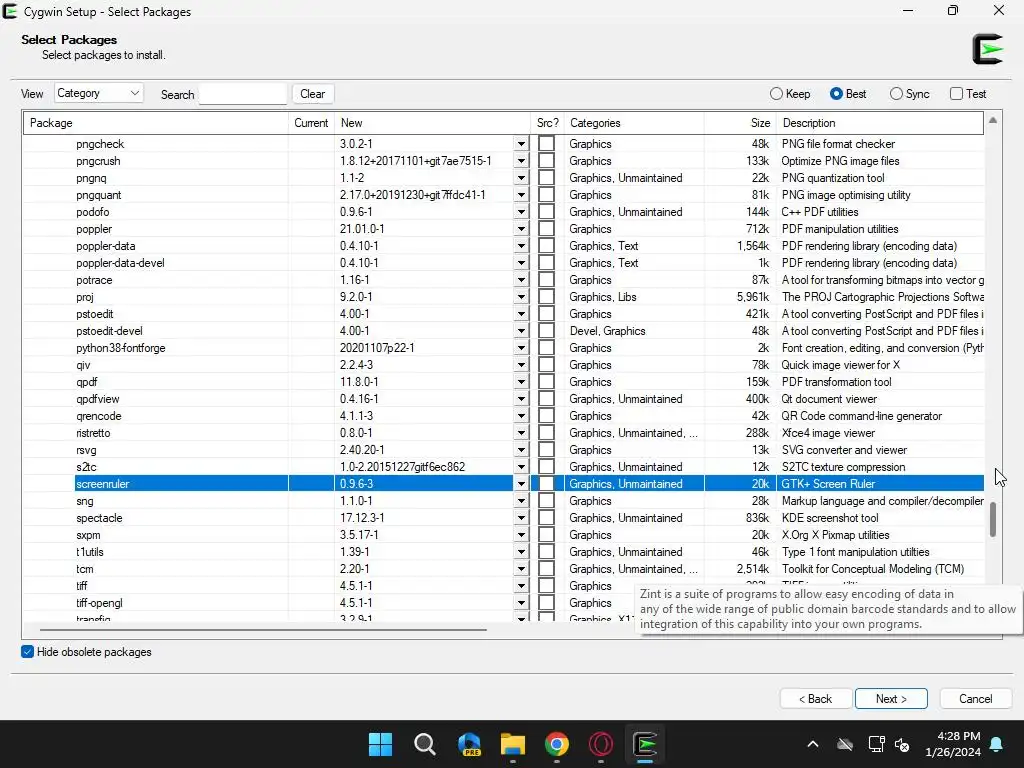Check source box for poppler

click(547, 229)
